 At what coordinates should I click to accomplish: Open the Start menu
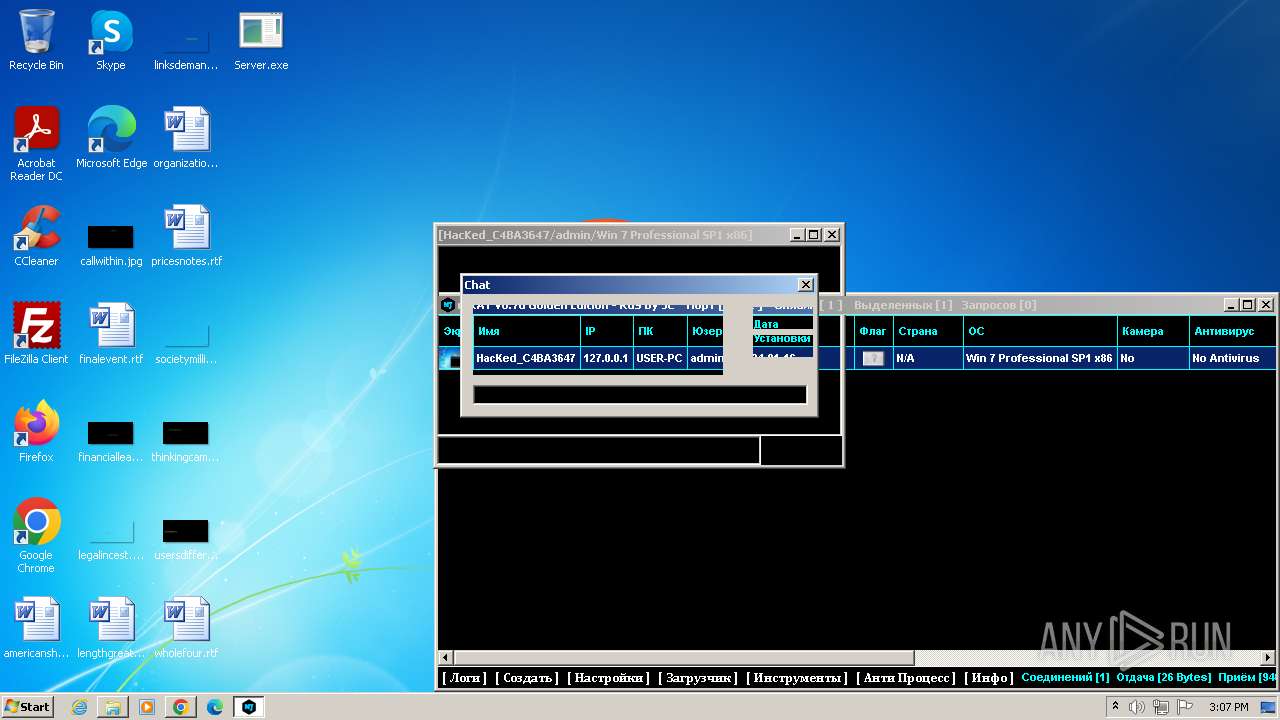click(28, 707)
